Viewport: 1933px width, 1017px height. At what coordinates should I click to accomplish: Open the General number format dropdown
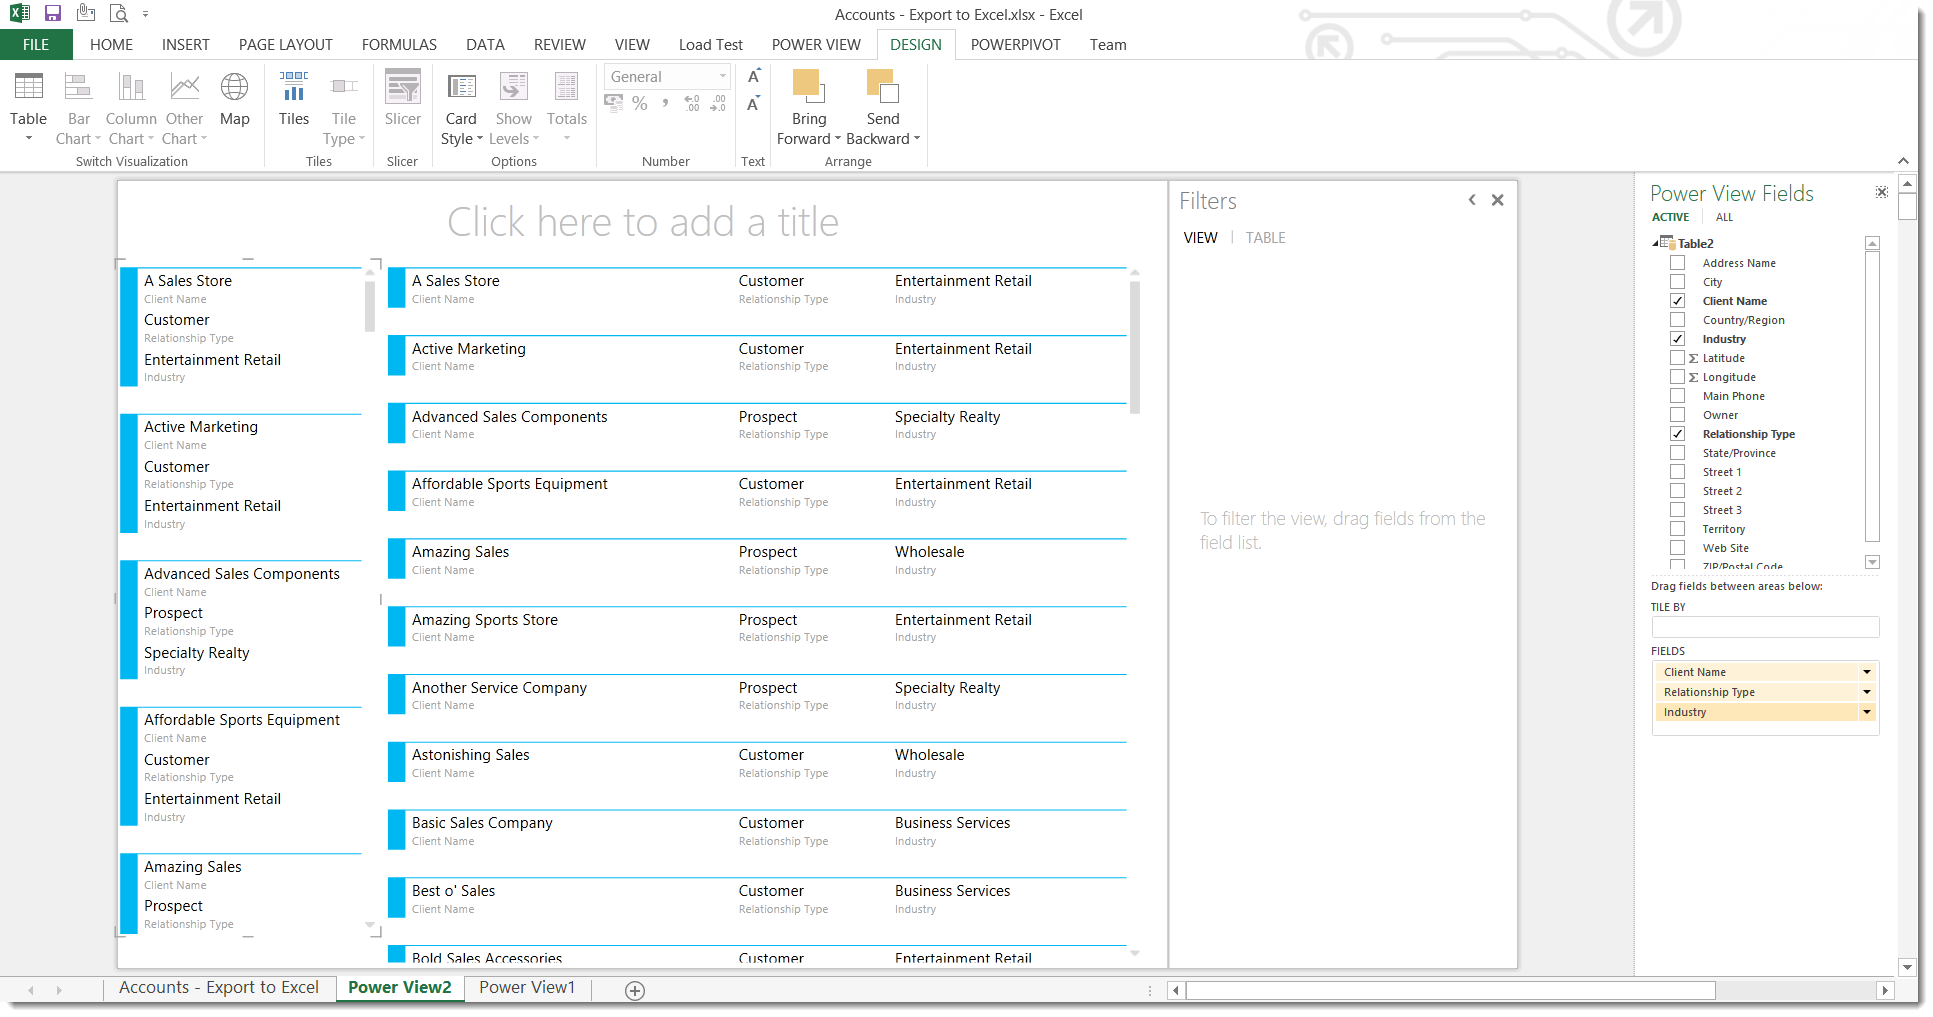[722, 77]
